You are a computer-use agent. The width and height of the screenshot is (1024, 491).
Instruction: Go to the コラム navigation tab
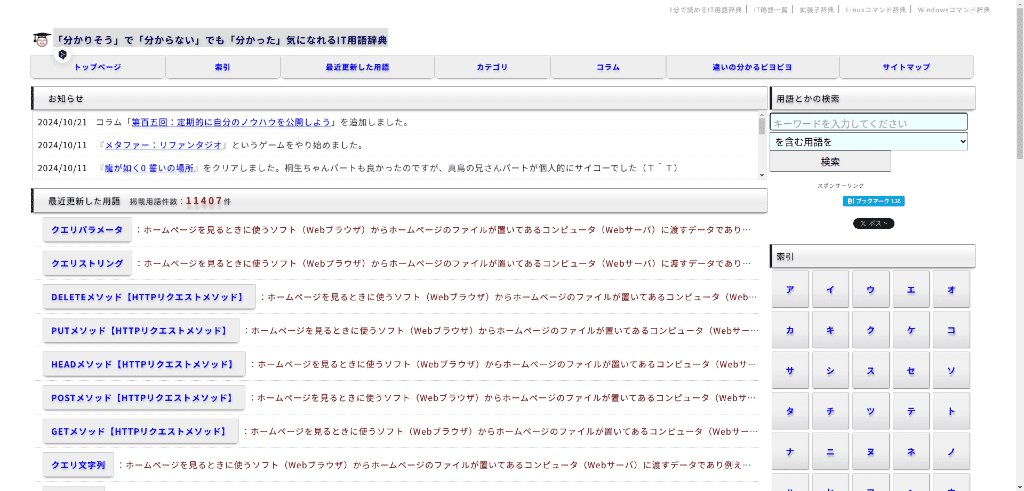click(607, 67)
